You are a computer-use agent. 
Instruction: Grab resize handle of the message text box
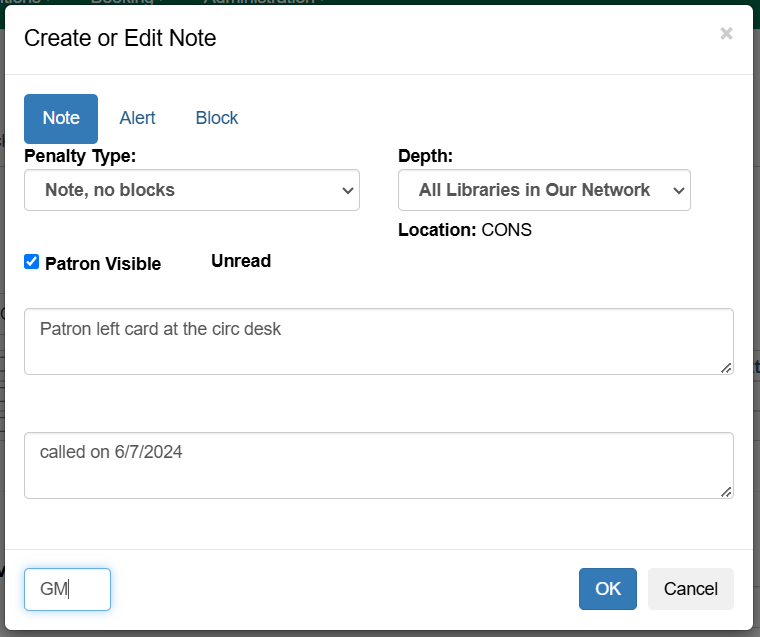click(726, 491)
